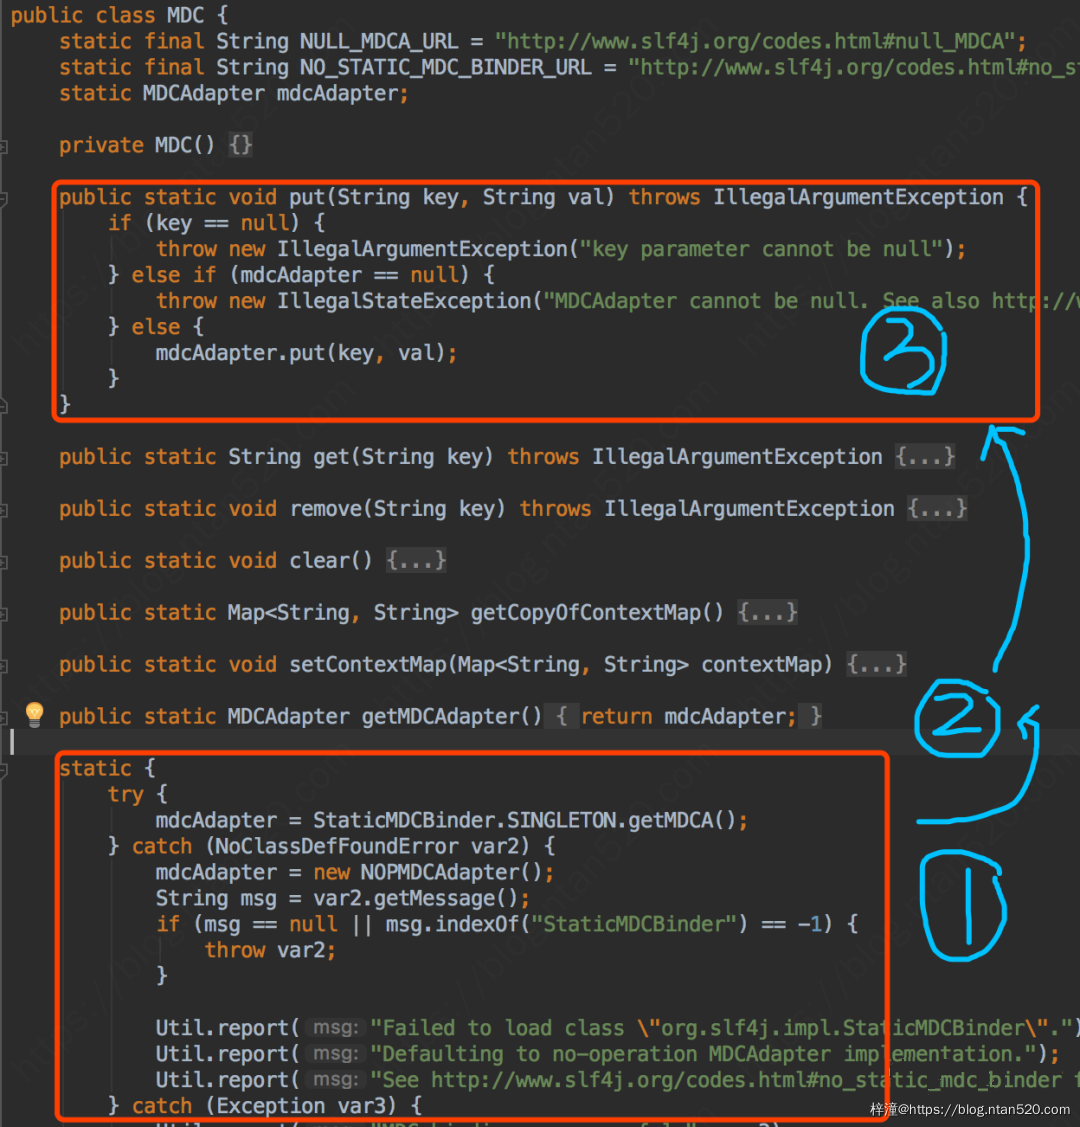This screenshot has width=1080, height=1127.
Task: Click the "MDCAdapter cannot be null" string
Action: pyautogui.click(x=811, y=300)
